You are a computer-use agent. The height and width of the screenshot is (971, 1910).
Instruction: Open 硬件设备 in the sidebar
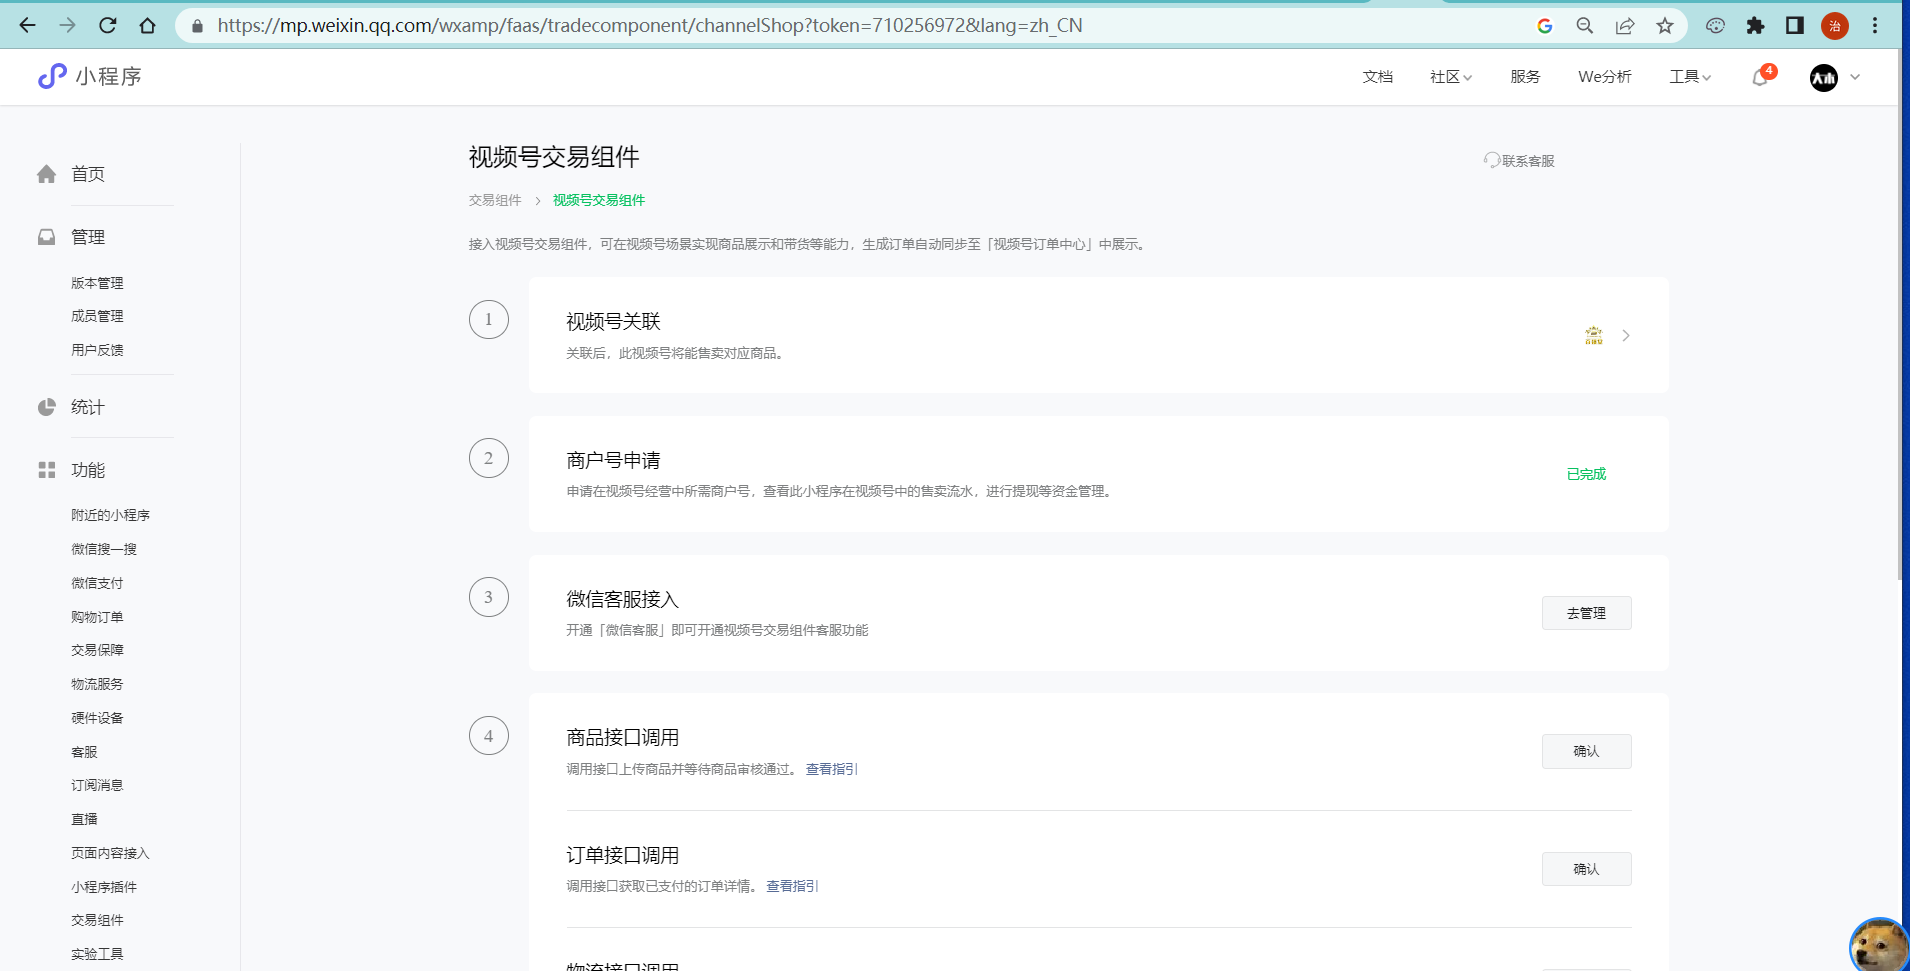coord(97,718)
